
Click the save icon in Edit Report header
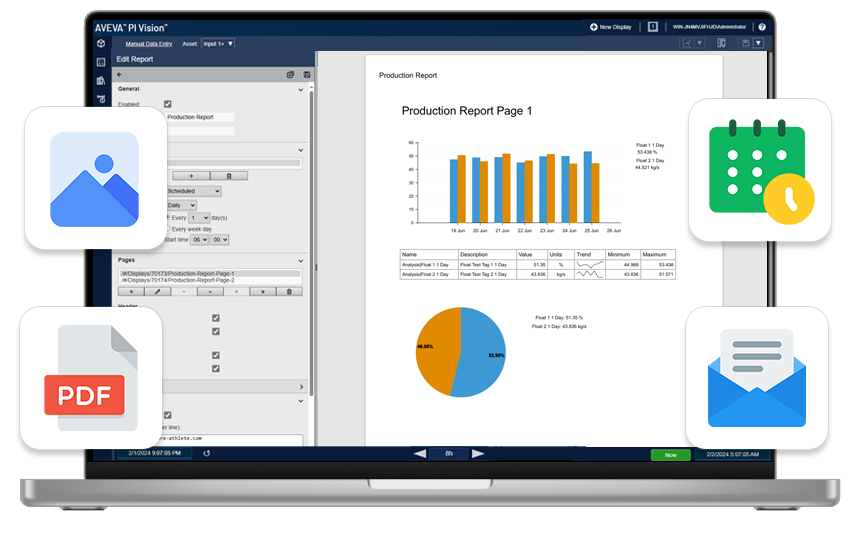point(306,74)
